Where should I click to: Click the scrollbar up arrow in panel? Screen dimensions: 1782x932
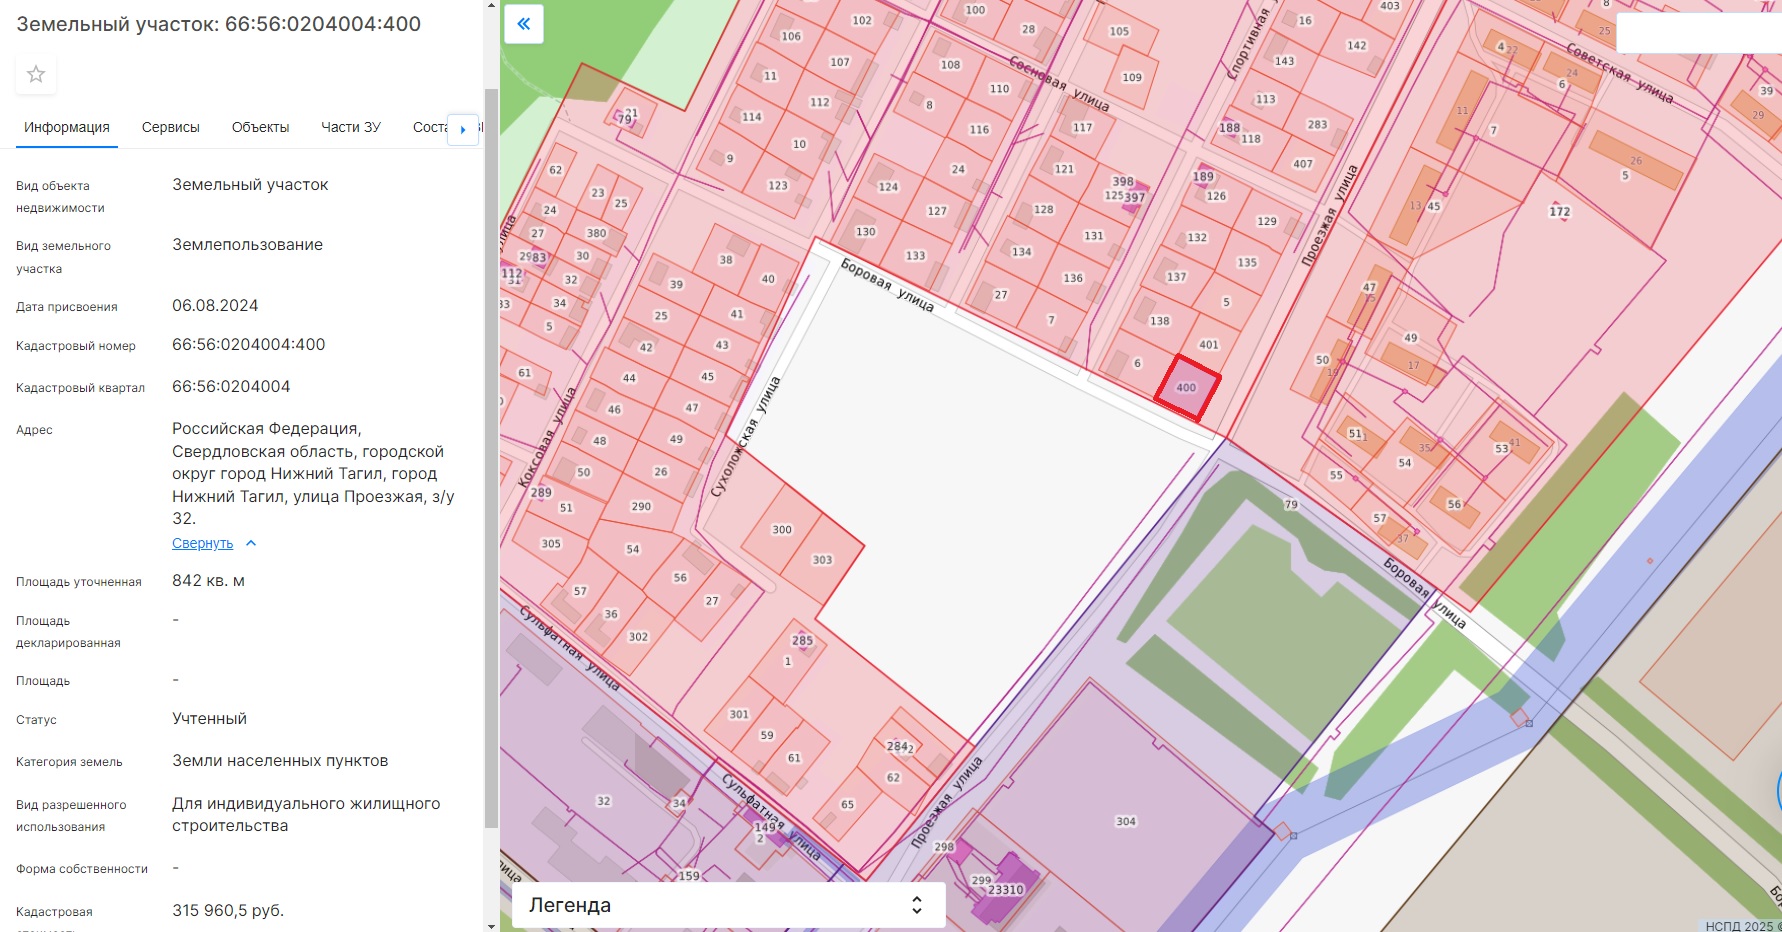pos(491,6)
